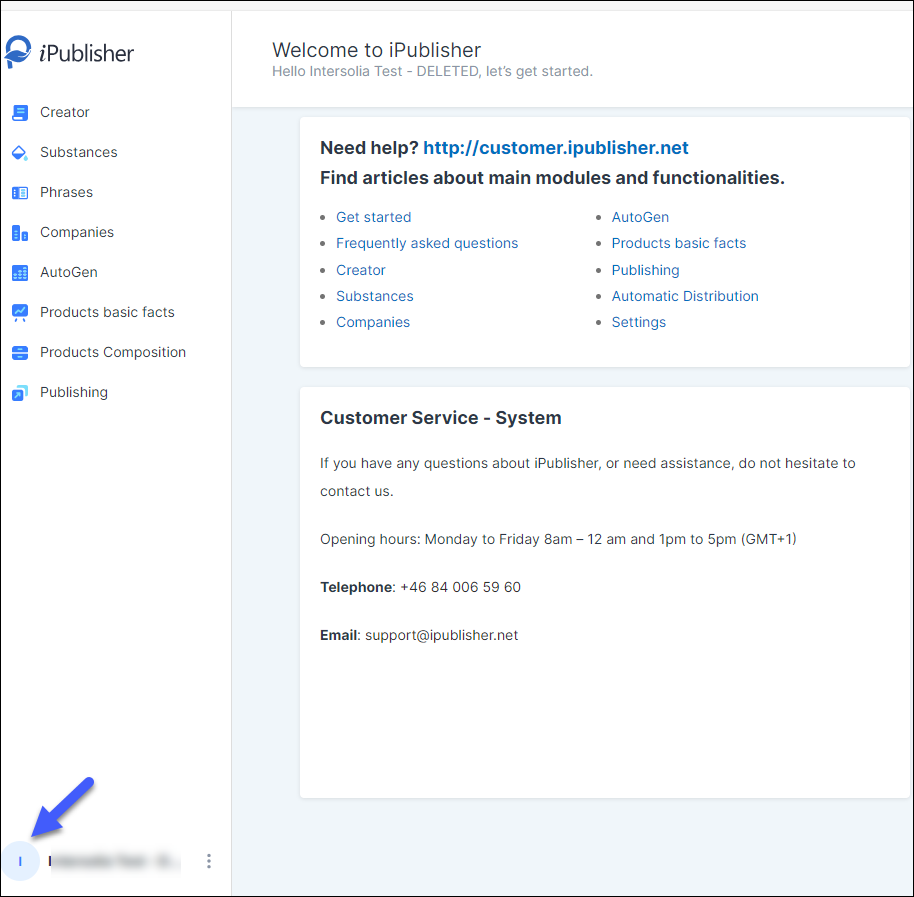Go to Substances in sidebar menu

point(79,152)
